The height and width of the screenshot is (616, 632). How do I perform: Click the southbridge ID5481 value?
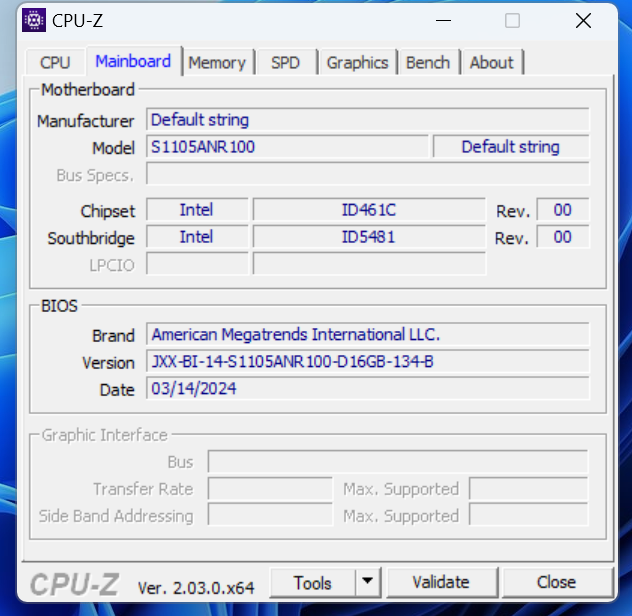(369, 237)
